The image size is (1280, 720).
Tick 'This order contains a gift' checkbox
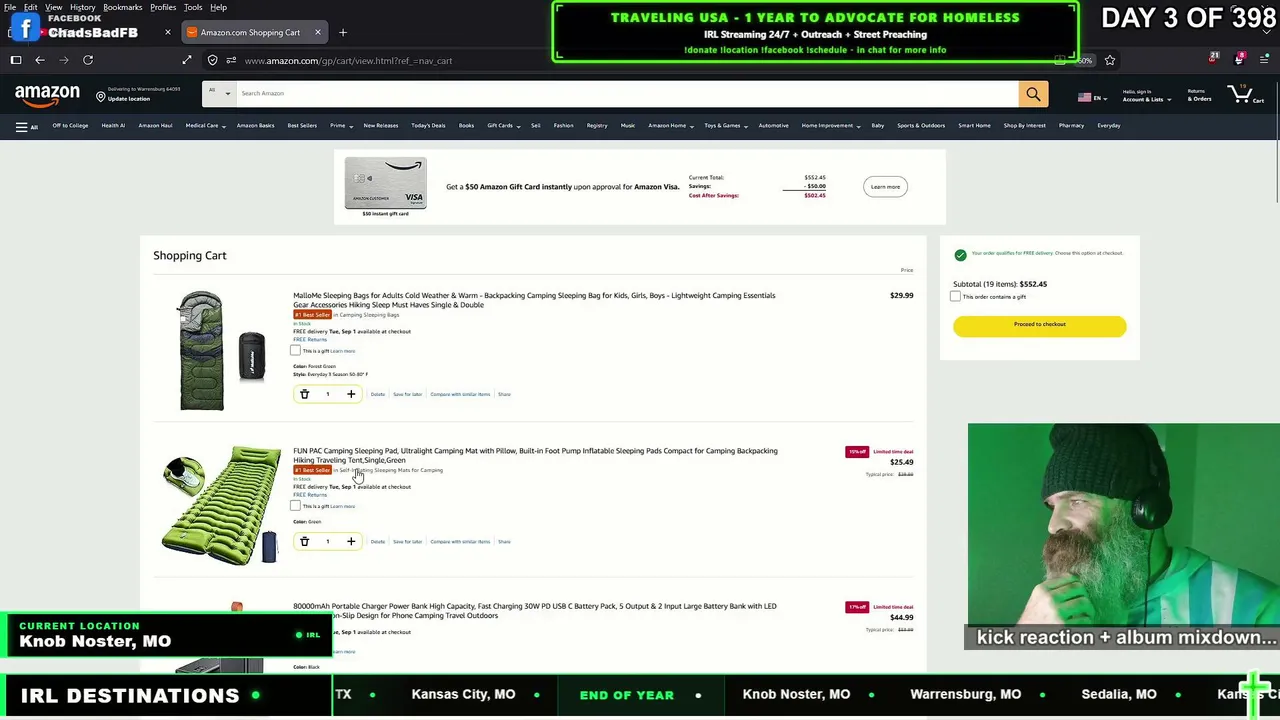[x=955, y=297]
